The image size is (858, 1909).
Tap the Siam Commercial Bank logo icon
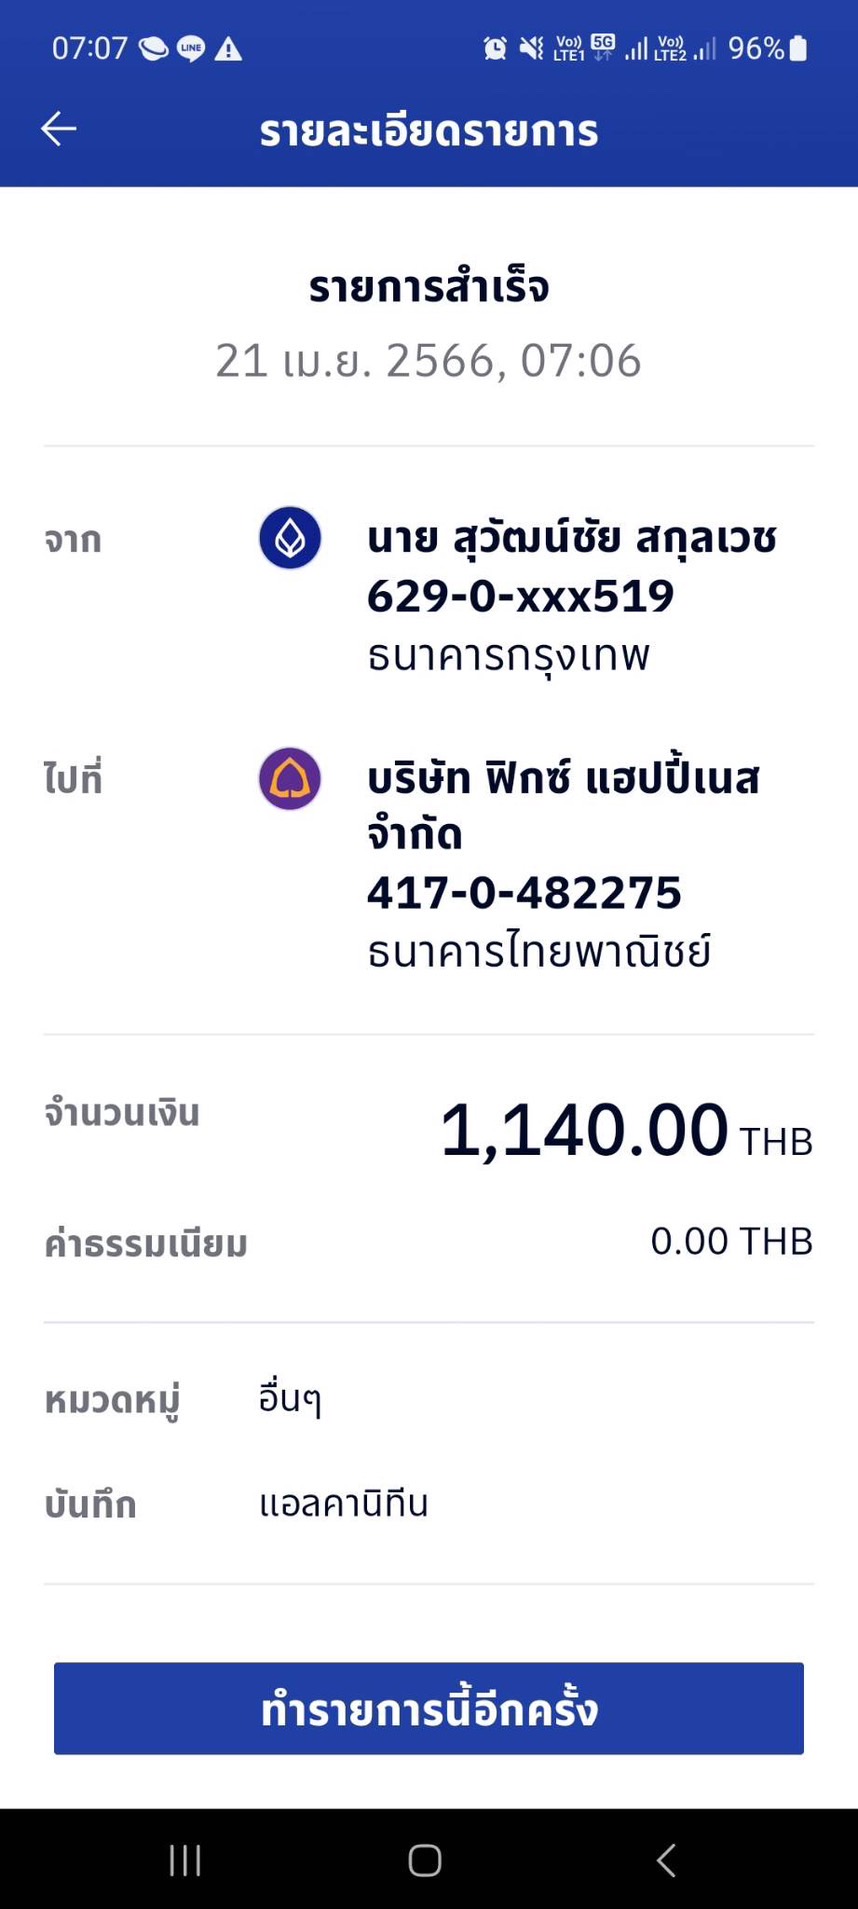pyautogui.click(x=290, y=779)
